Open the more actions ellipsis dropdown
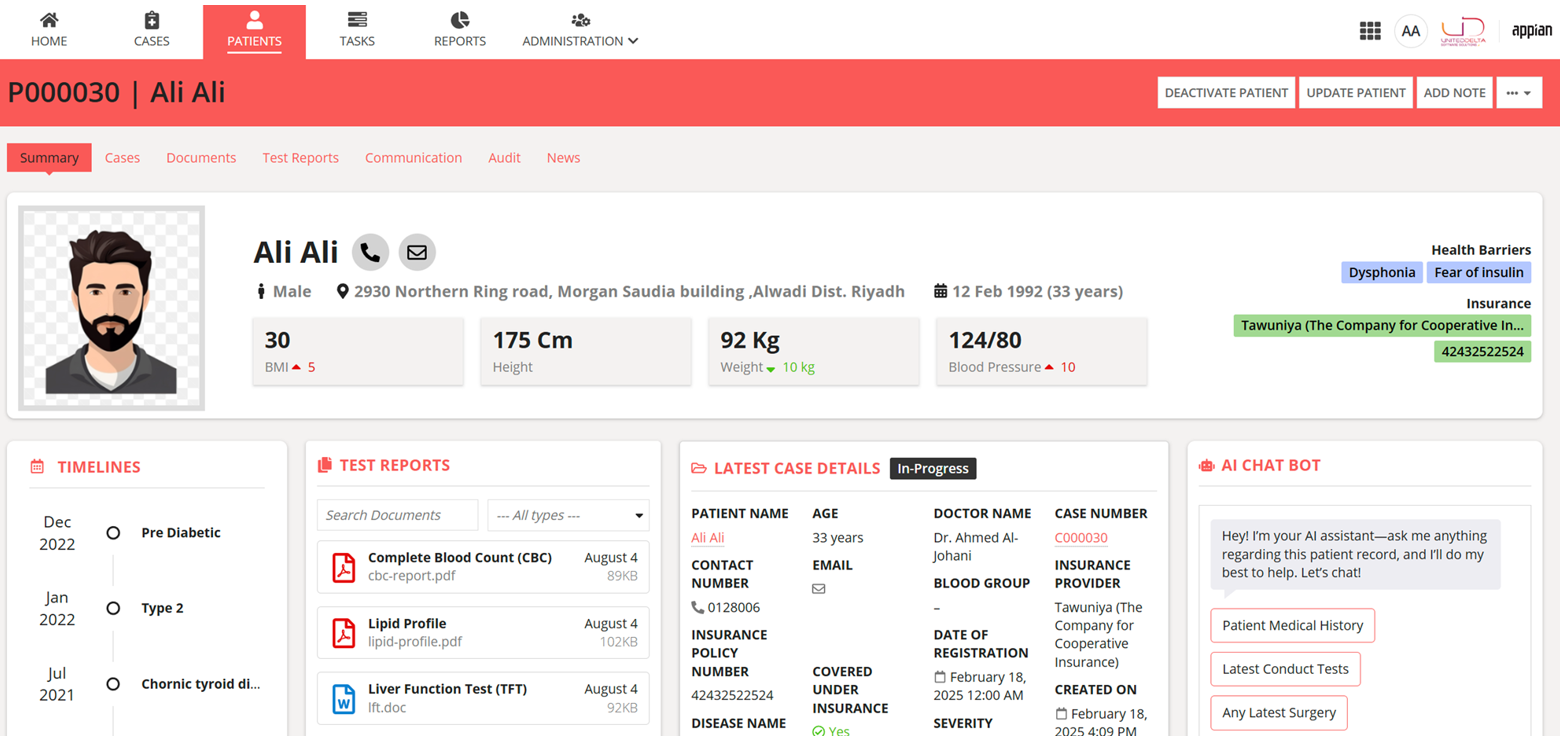 click(1519, 92)
